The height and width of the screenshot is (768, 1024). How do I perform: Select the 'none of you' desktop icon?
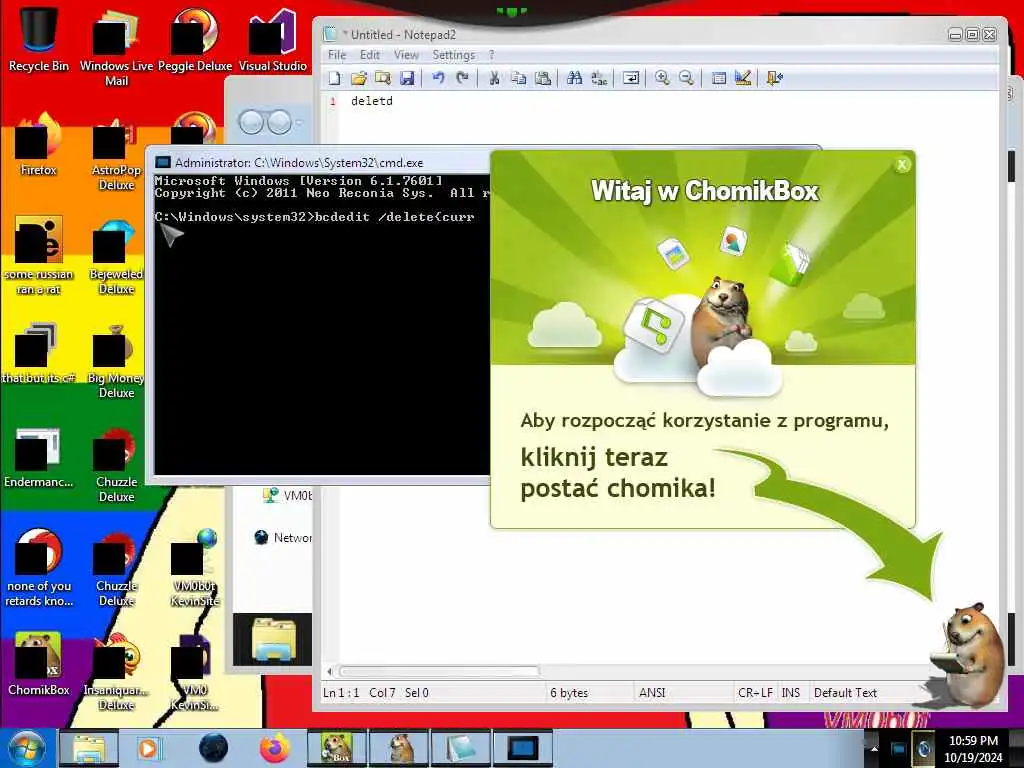tap(39, 568)
